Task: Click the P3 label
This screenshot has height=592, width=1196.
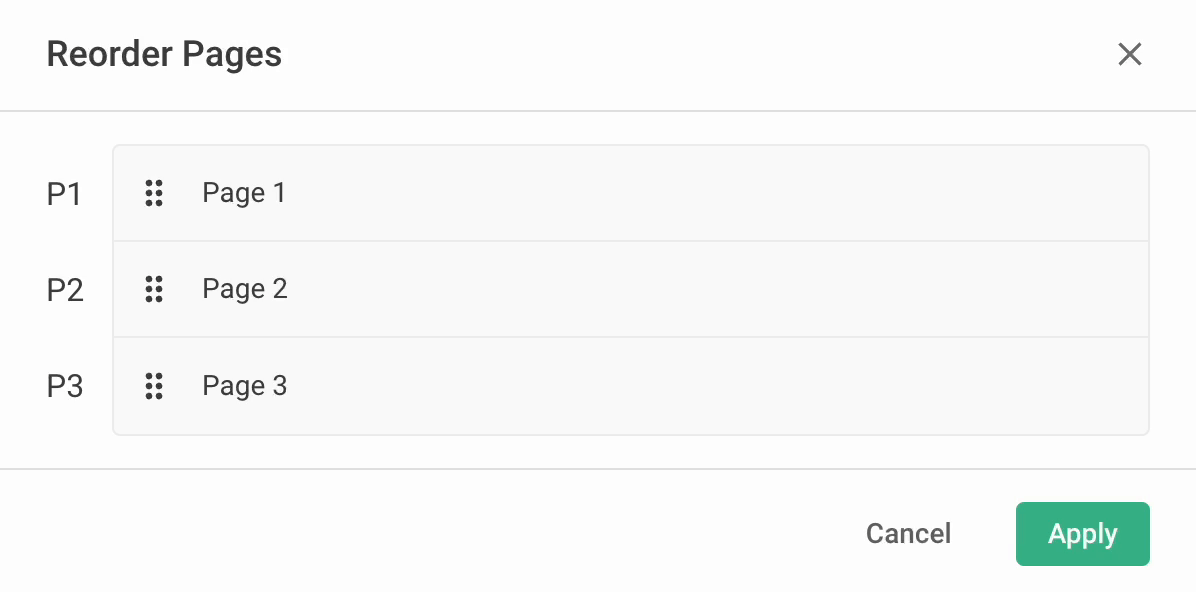Action: [65, 386]
